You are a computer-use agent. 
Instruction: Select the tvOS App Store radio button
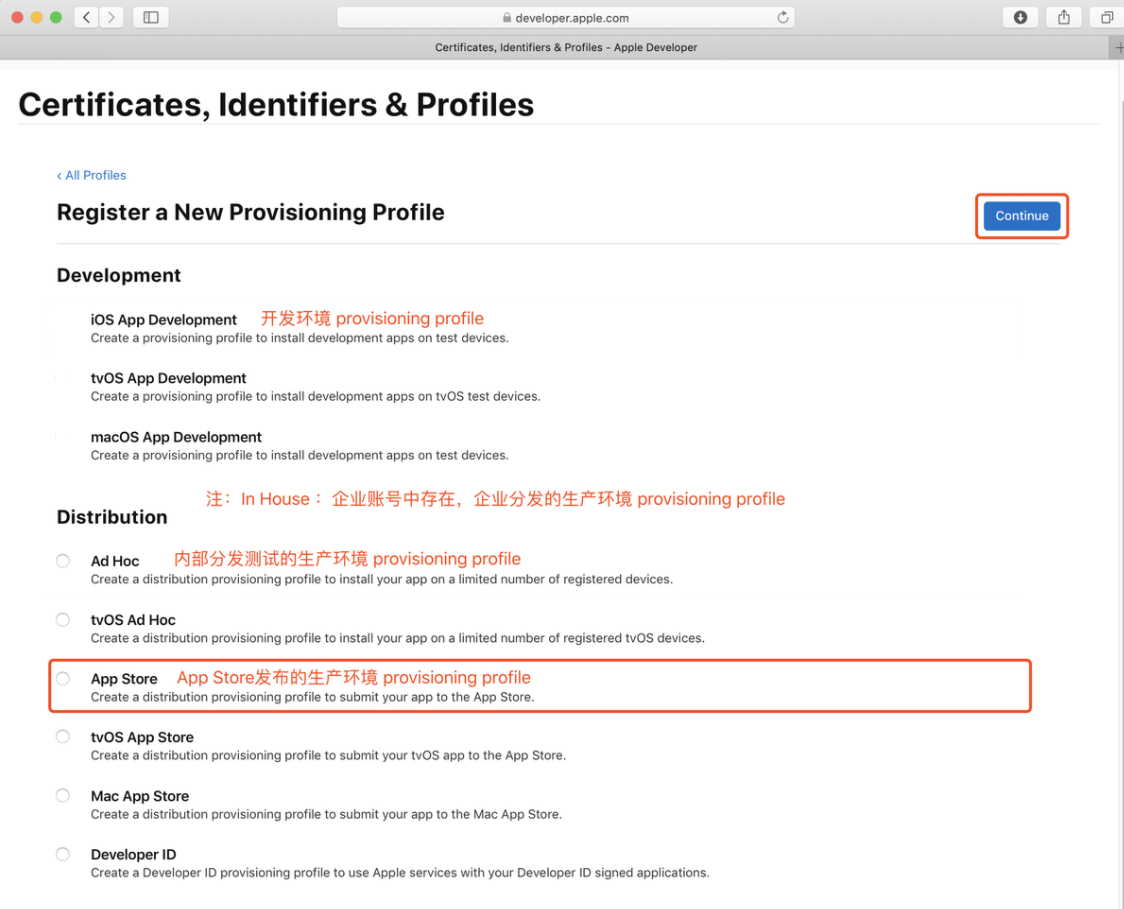pyautogui.click(x=63, y=737)
